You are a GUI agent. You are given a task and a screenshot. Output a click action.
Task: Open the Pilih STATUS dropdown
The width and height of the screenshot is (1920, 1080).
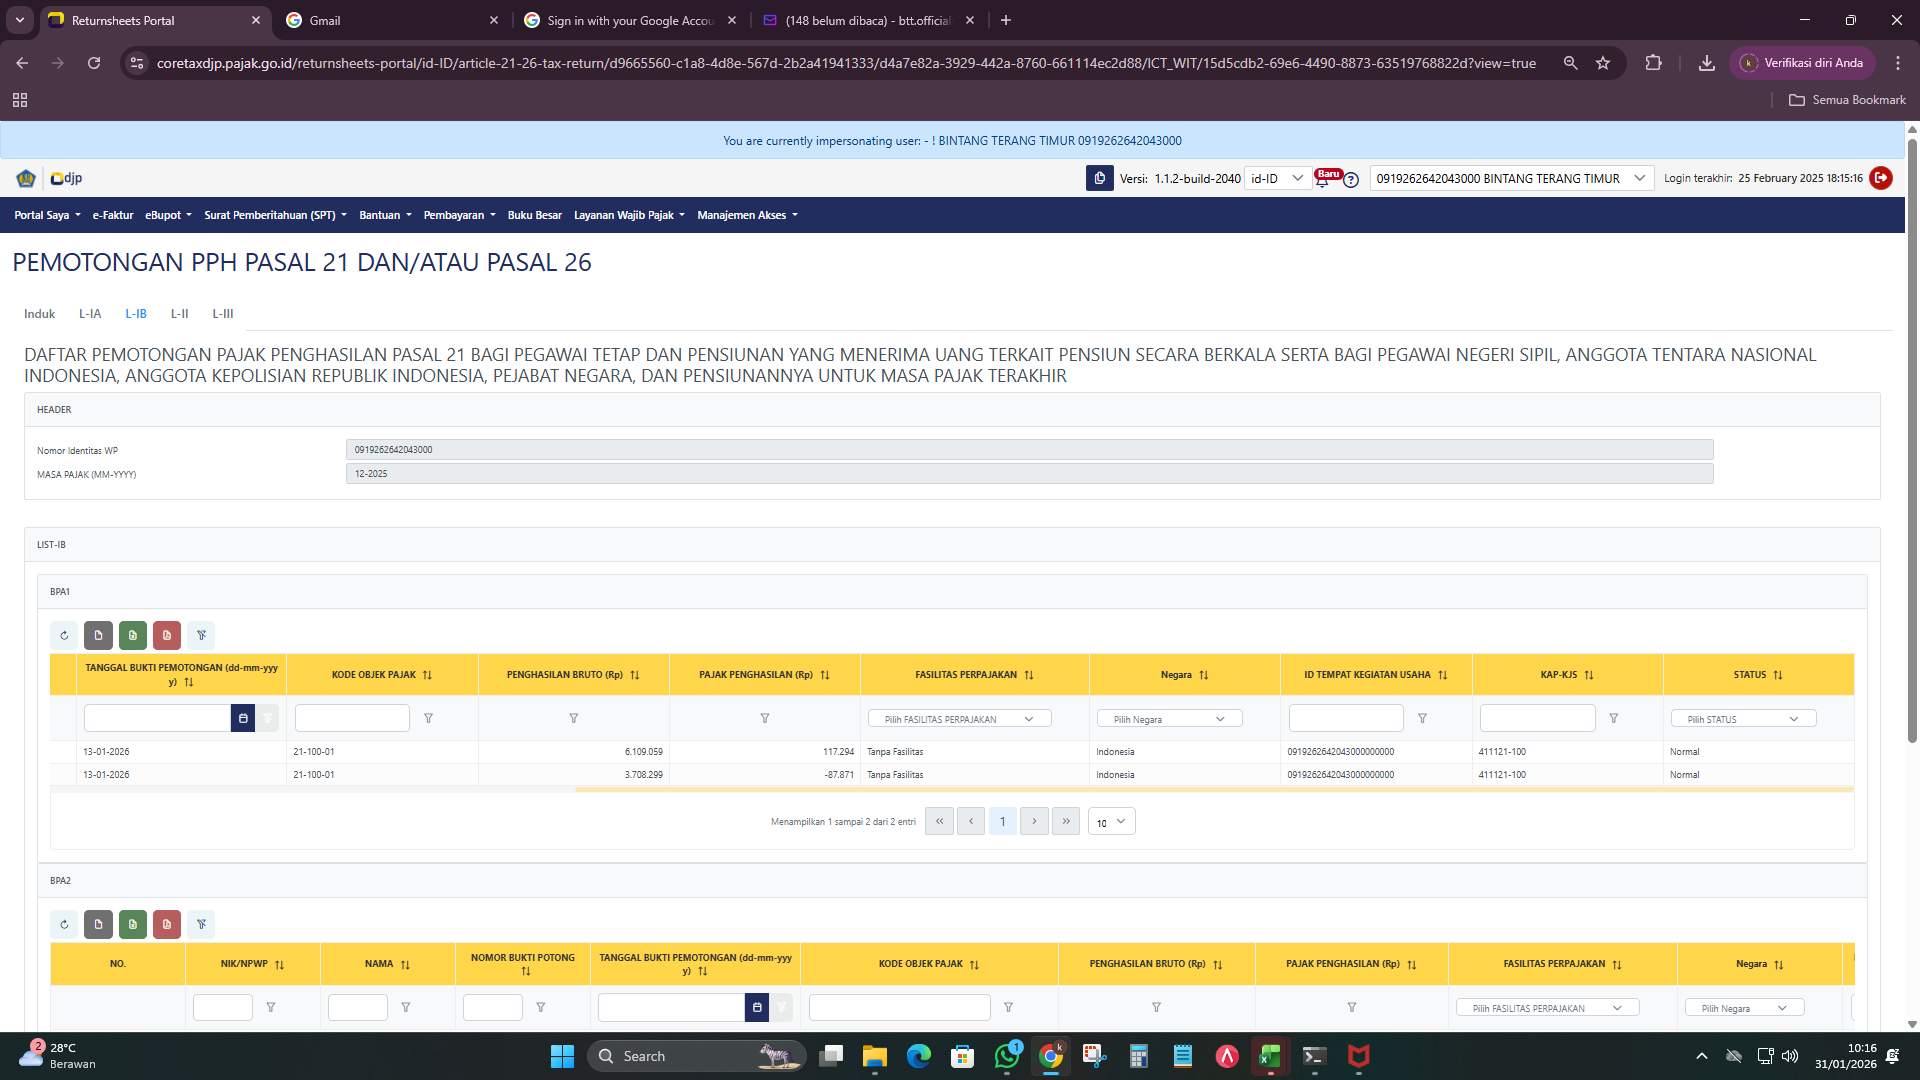pos(1742,718)
